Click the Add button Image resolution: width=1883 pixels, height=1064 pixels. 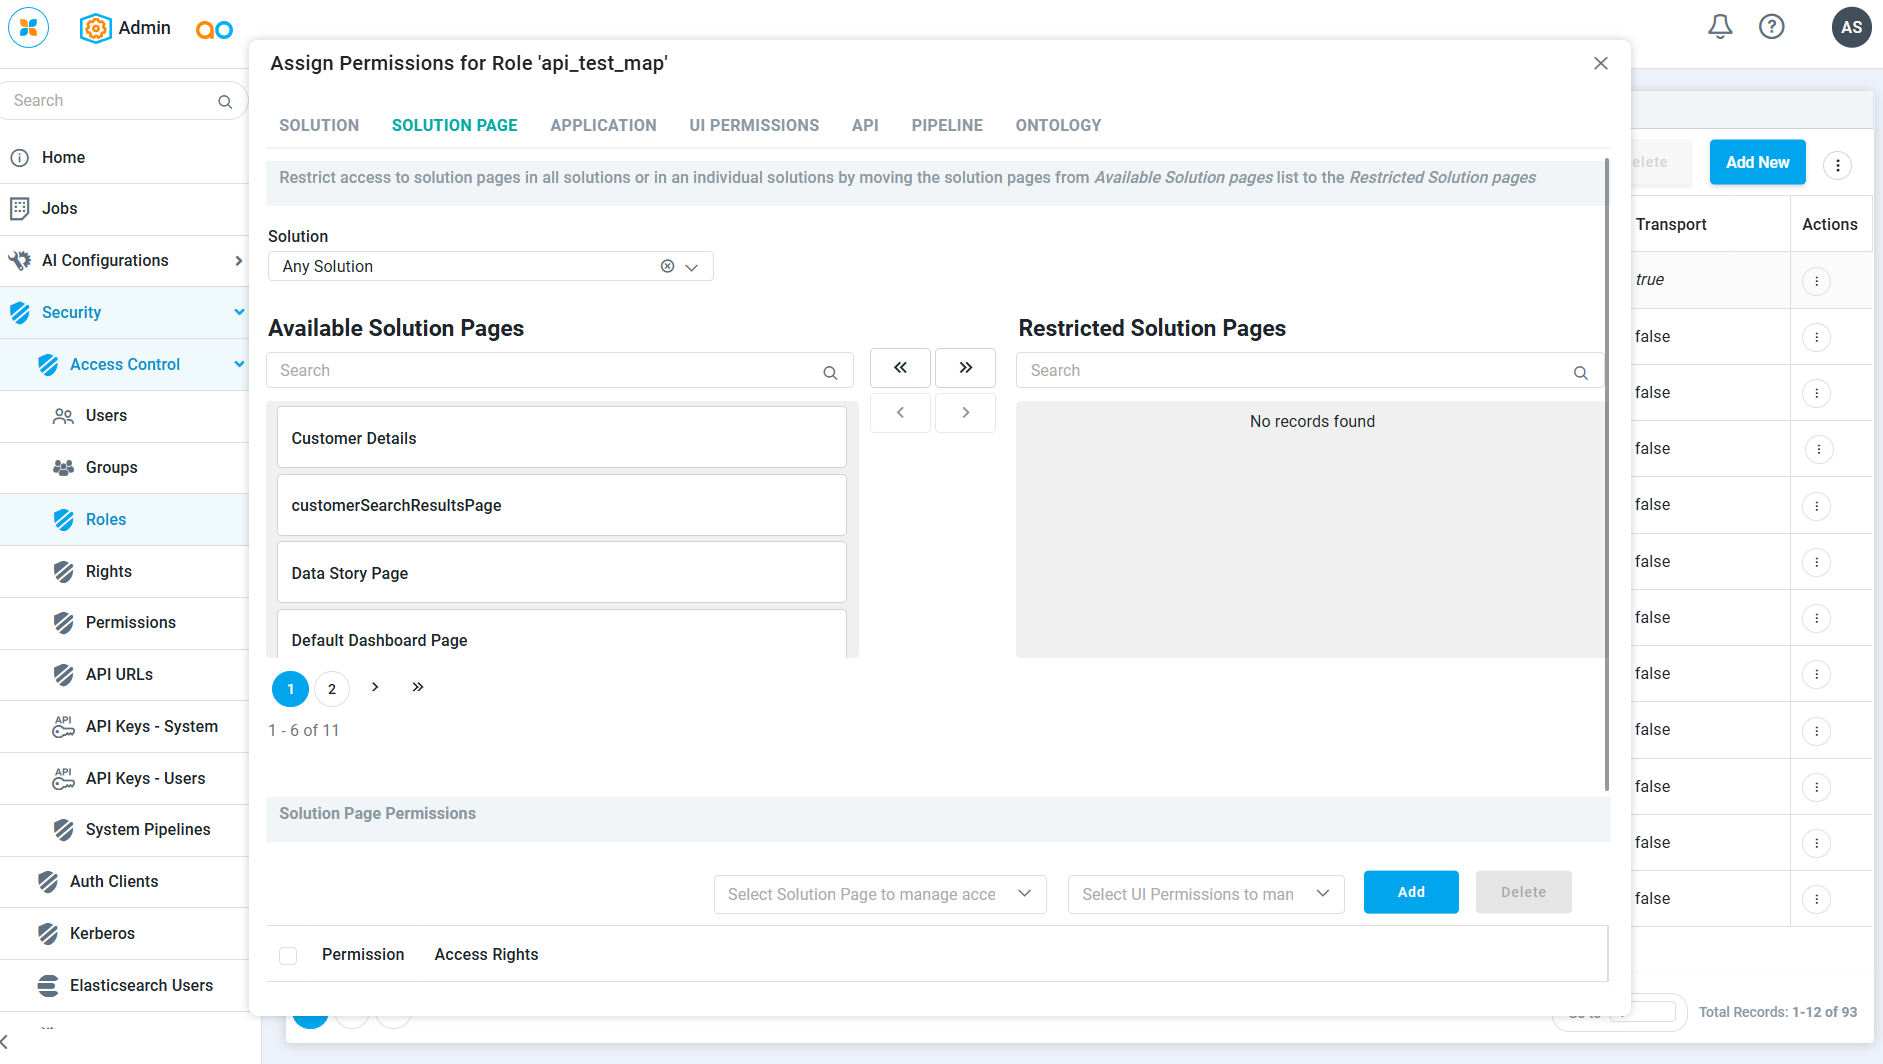[x=1411, y=892]
